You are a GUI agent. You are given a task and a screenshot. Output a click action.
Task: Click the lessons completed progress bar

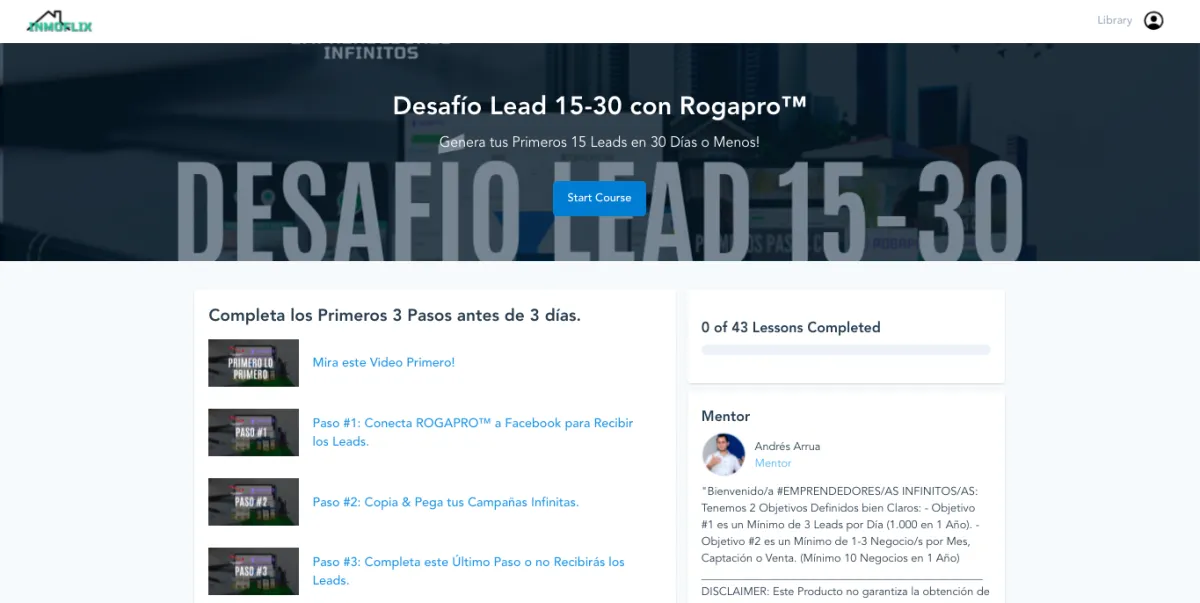coord(846,350)
